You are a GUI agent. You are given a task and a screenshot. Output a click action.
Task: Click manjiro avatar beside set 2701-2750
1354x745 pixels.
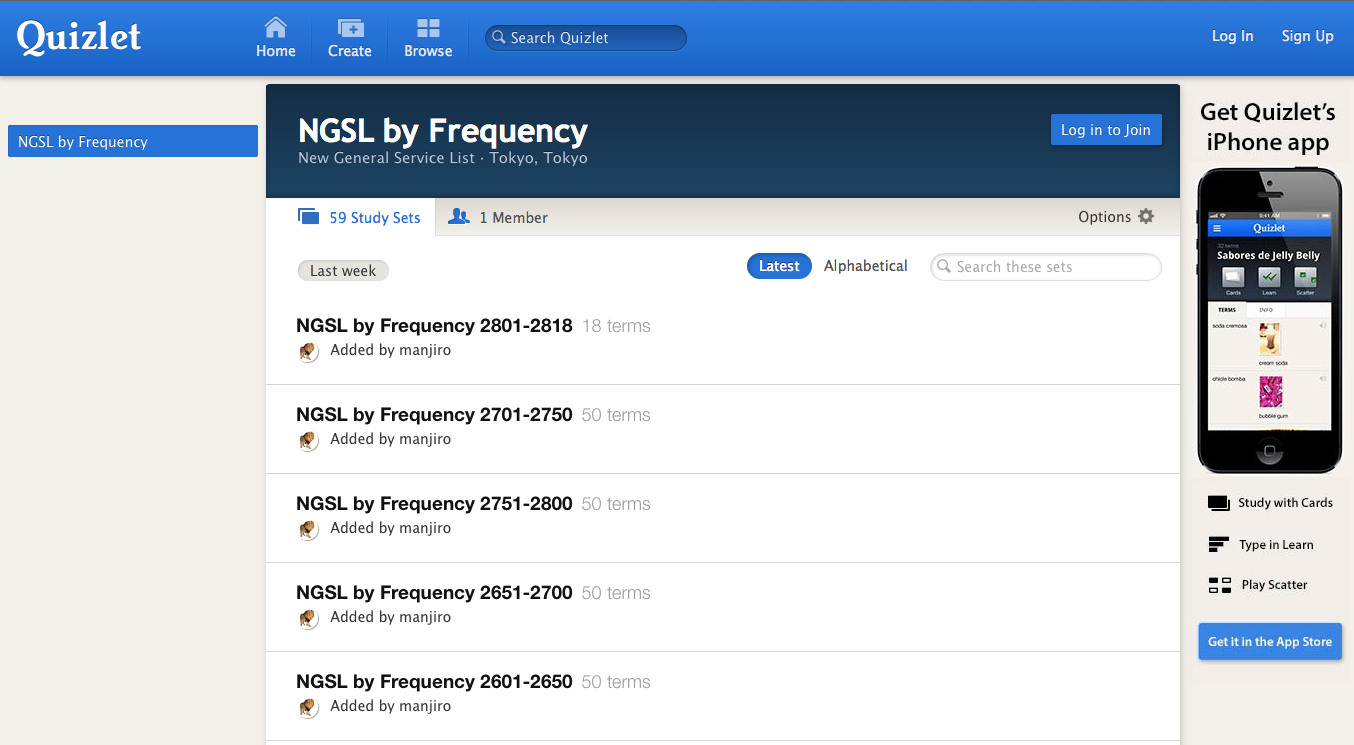click(x=309, y=440)
